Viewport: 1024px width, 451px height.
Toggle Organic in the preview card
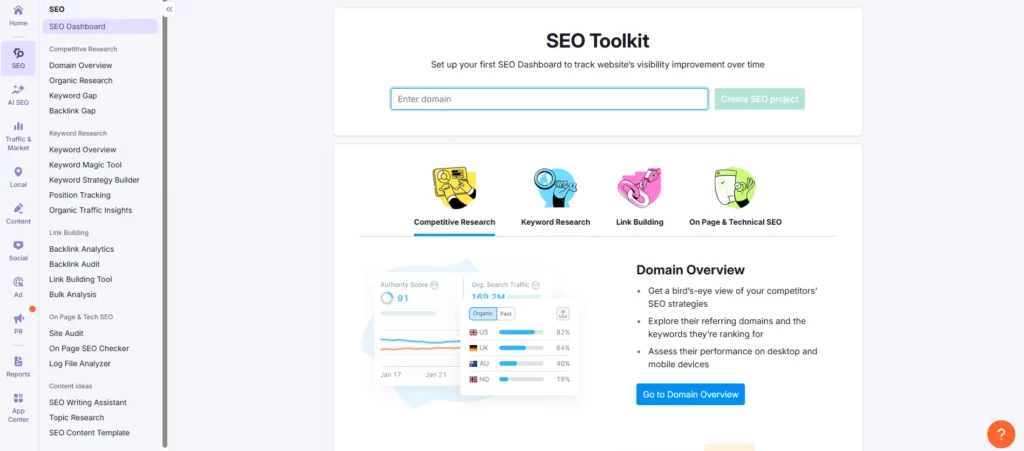[483, 314]
